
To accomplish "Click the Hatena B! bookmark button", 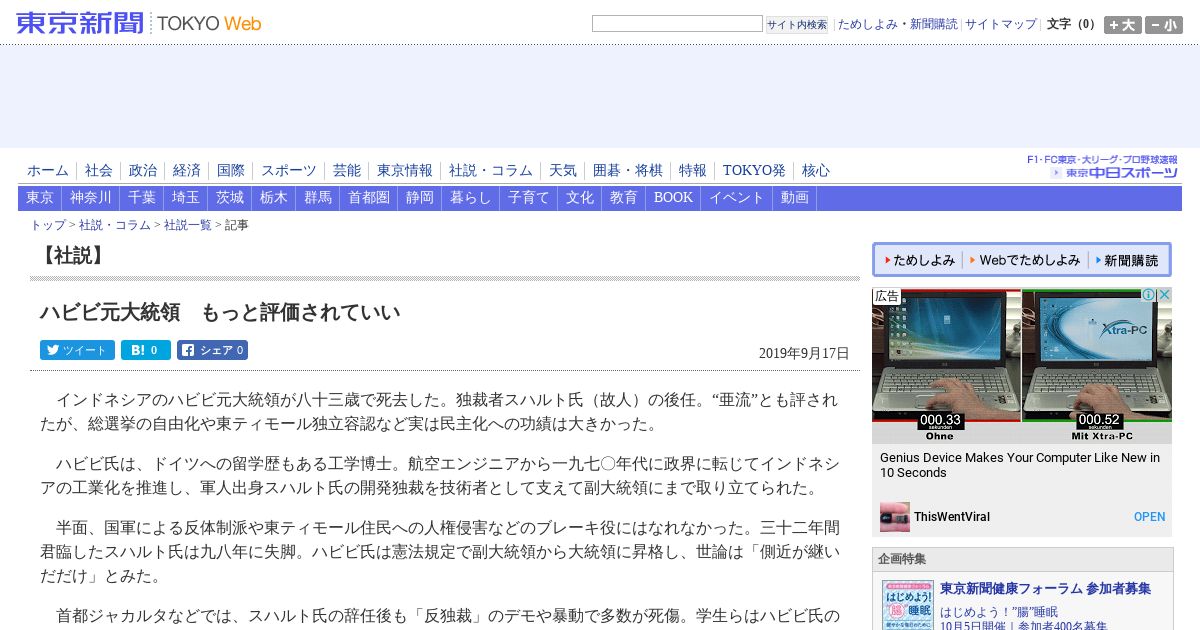I will 146,350.
